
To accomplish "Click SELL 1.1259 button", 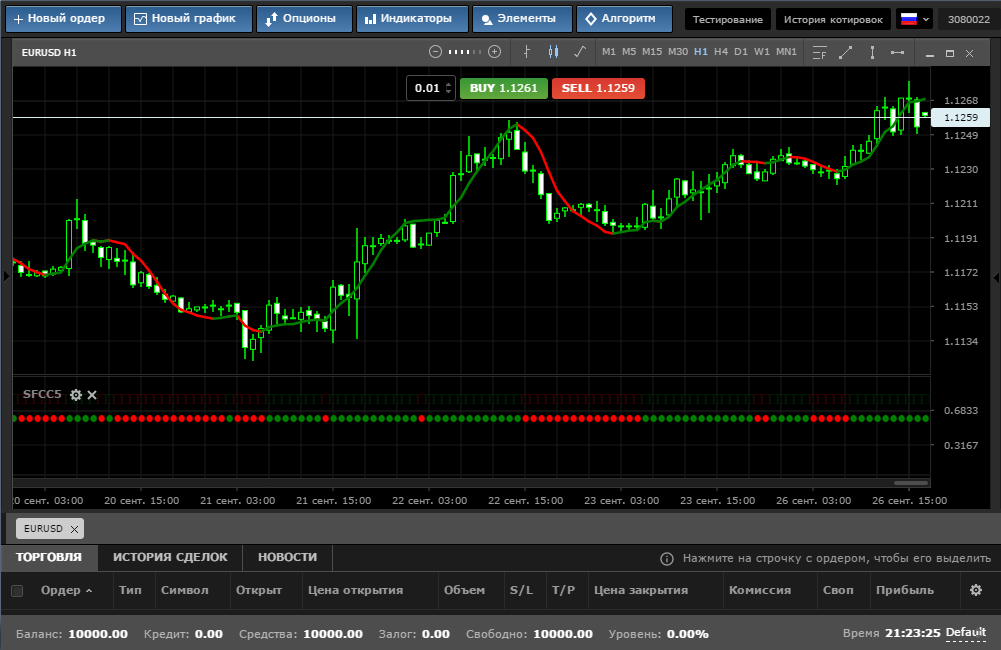I will pyautogui.click(x=598, y=88).
